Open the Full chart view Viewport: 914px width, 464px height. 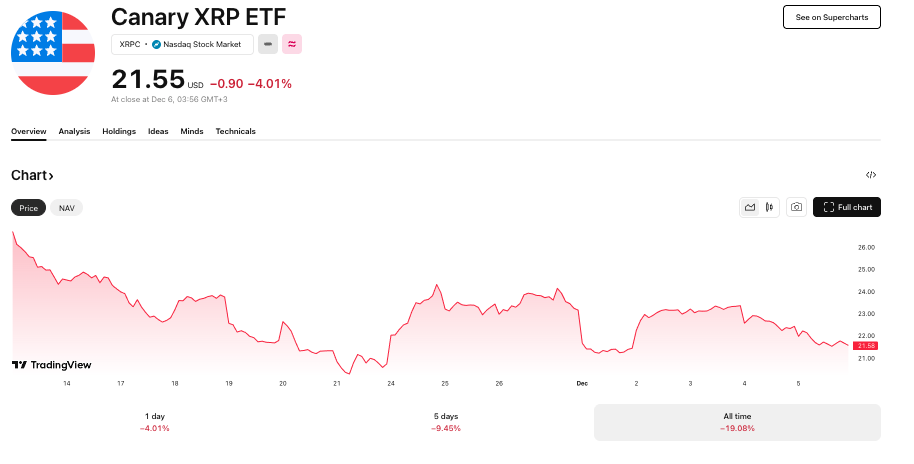pyautogui.click(x=847, y=207)
